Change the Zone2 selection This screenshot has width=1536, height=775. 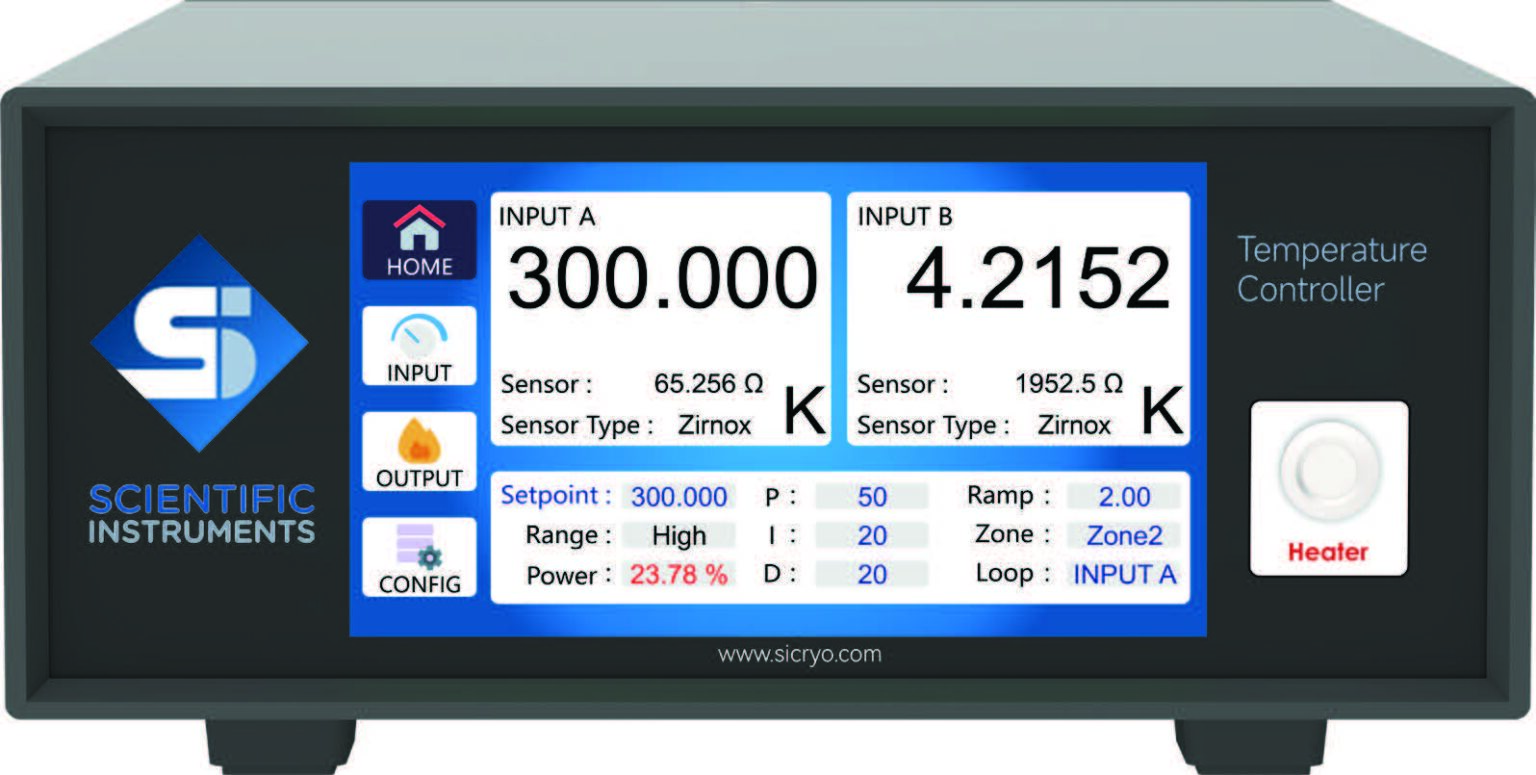pos(1125,536)
